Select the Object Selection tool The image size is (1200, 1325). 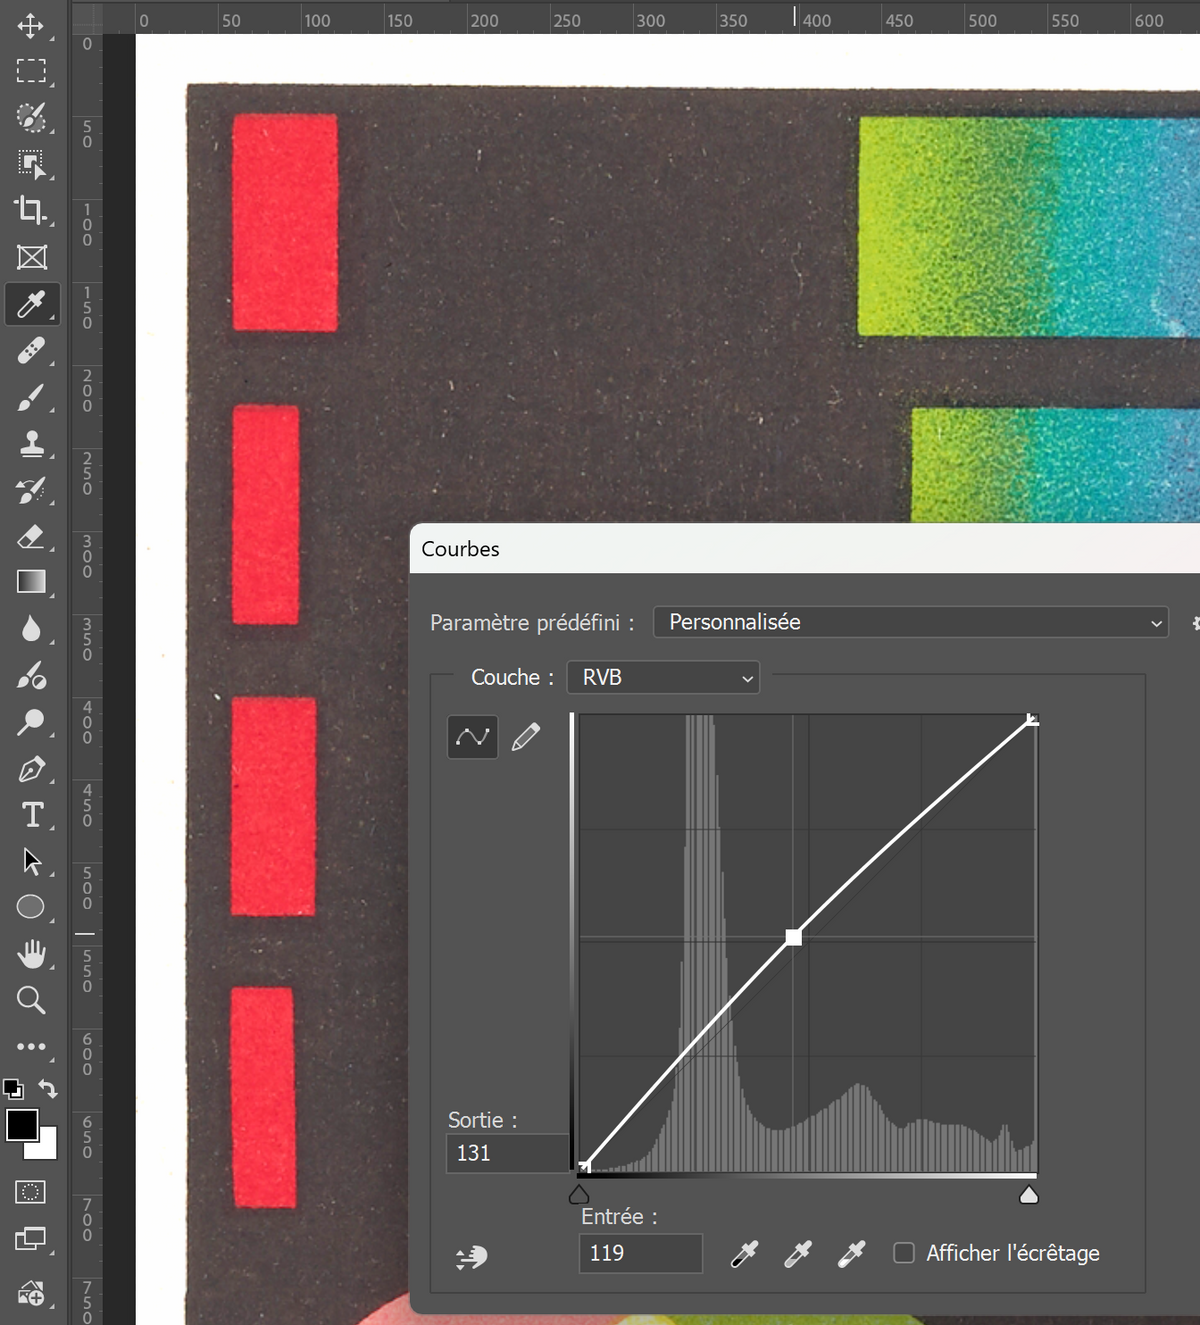[x=31, y=164]
